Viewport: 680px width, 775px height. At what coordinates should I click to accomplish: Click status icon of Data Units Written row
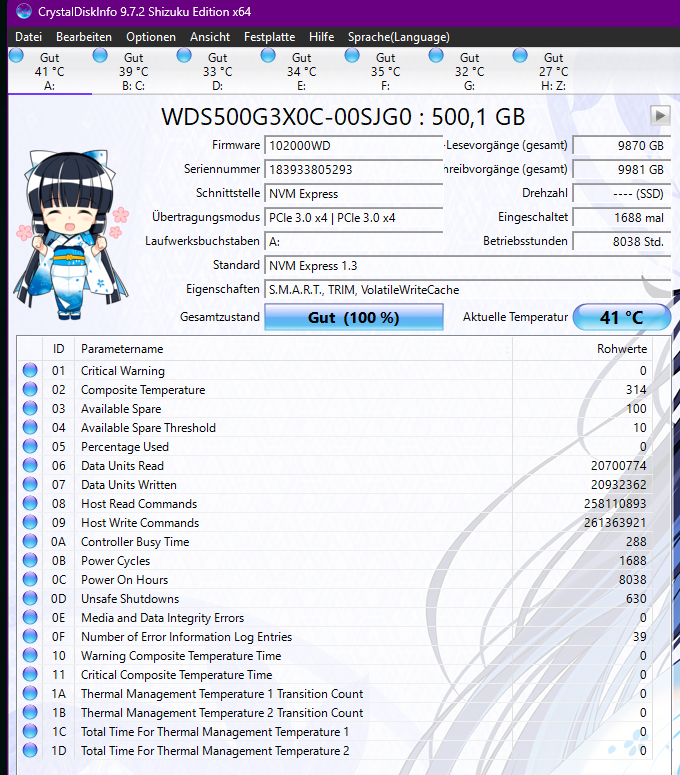pyautogui.click(x=30, y=484)
